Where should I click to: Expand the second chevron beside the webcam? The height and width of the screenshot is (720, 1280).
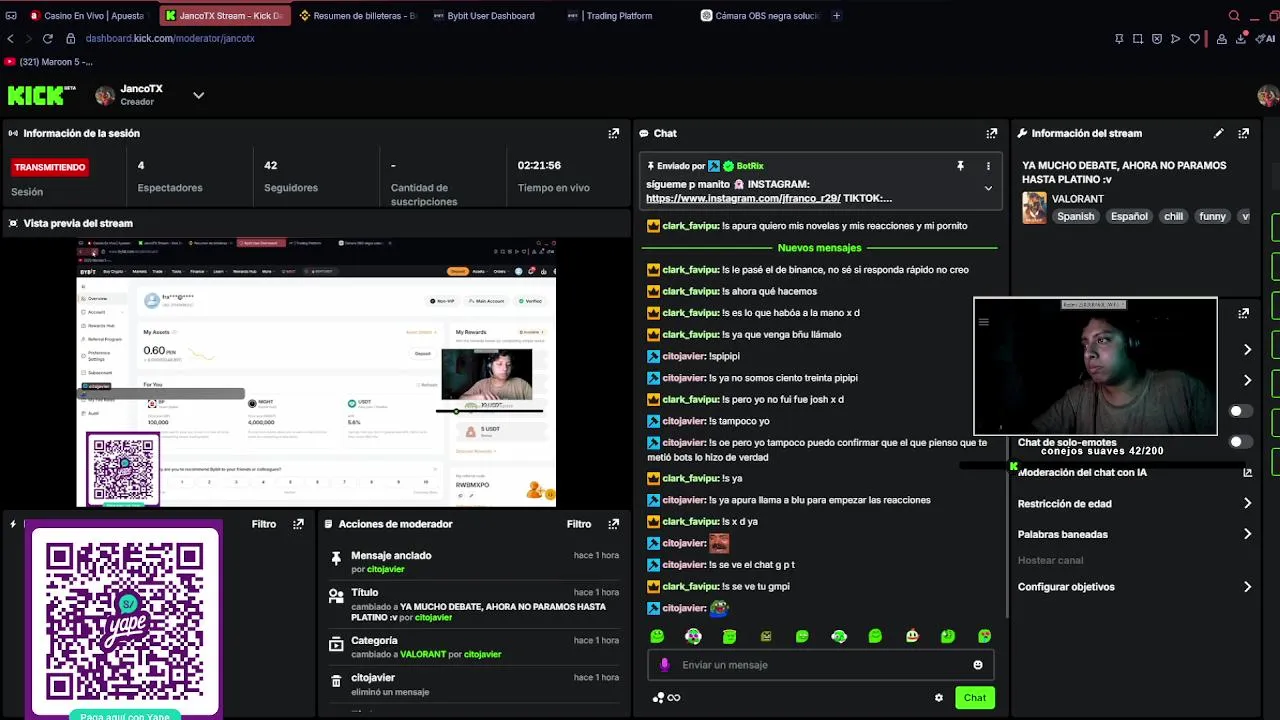[1247, 380]
